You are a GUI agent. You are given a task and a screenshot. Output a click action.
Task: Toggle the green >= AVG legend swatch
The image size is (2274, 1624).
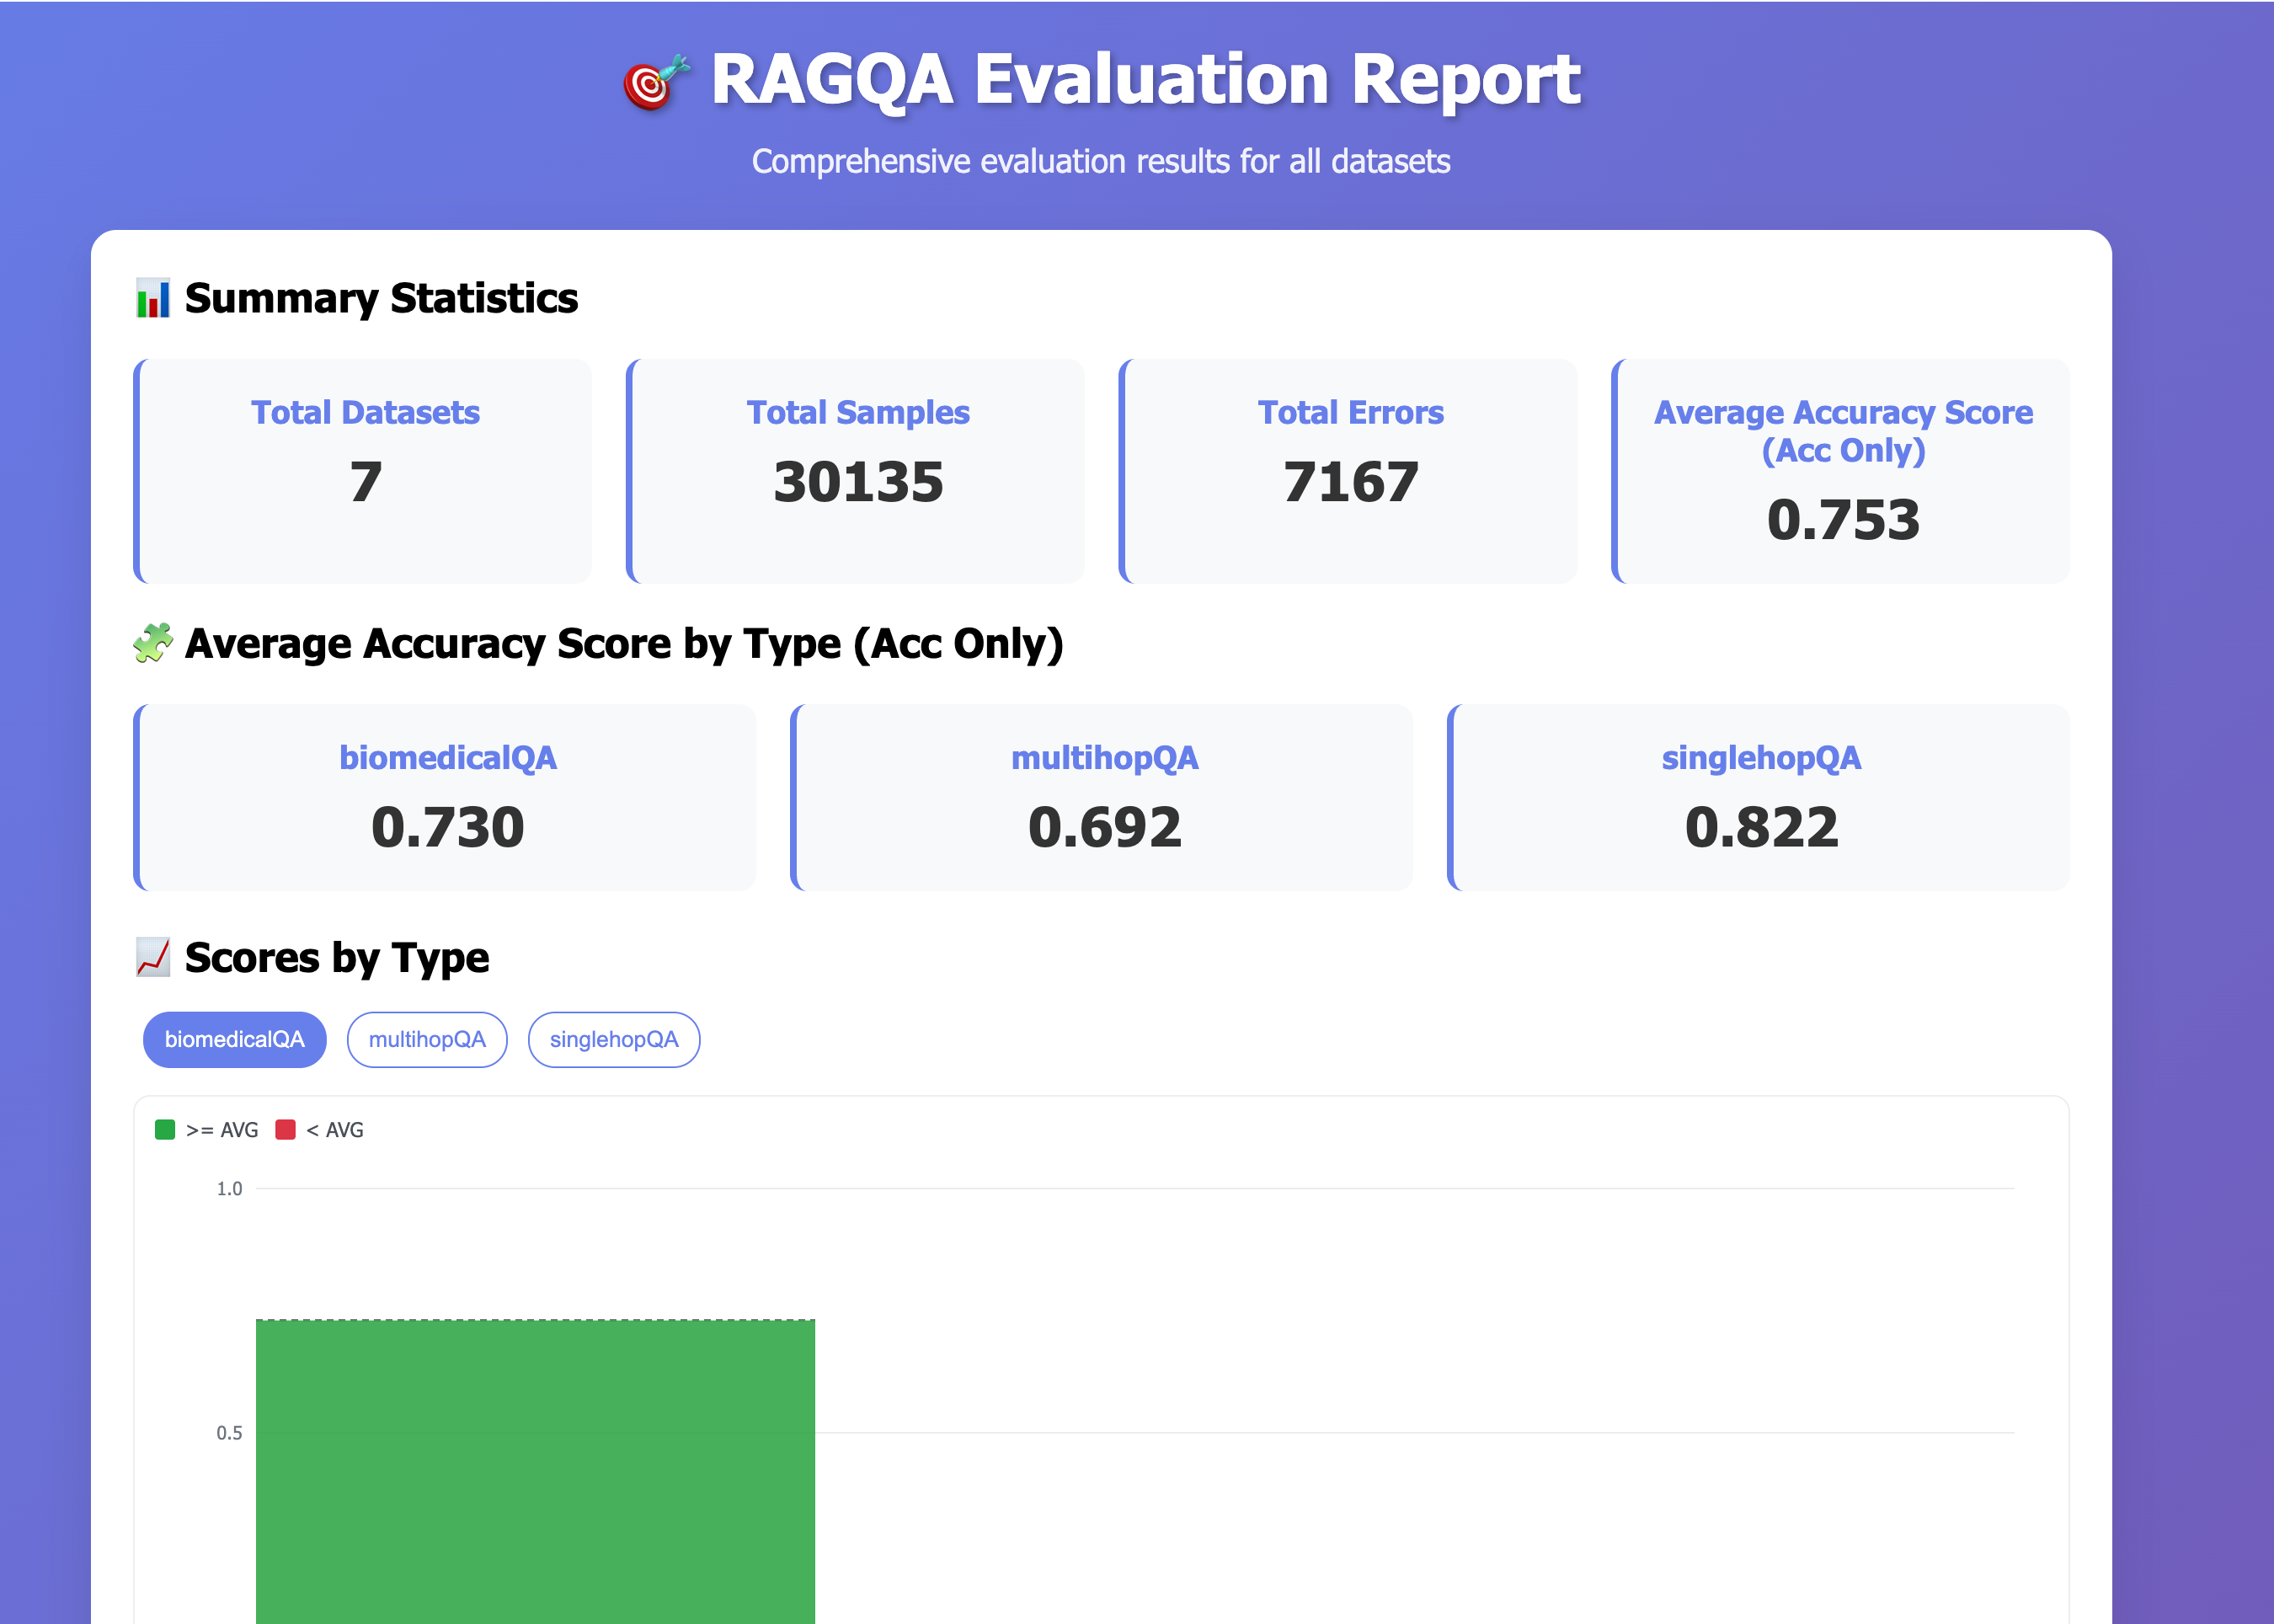click(165, 1129)
